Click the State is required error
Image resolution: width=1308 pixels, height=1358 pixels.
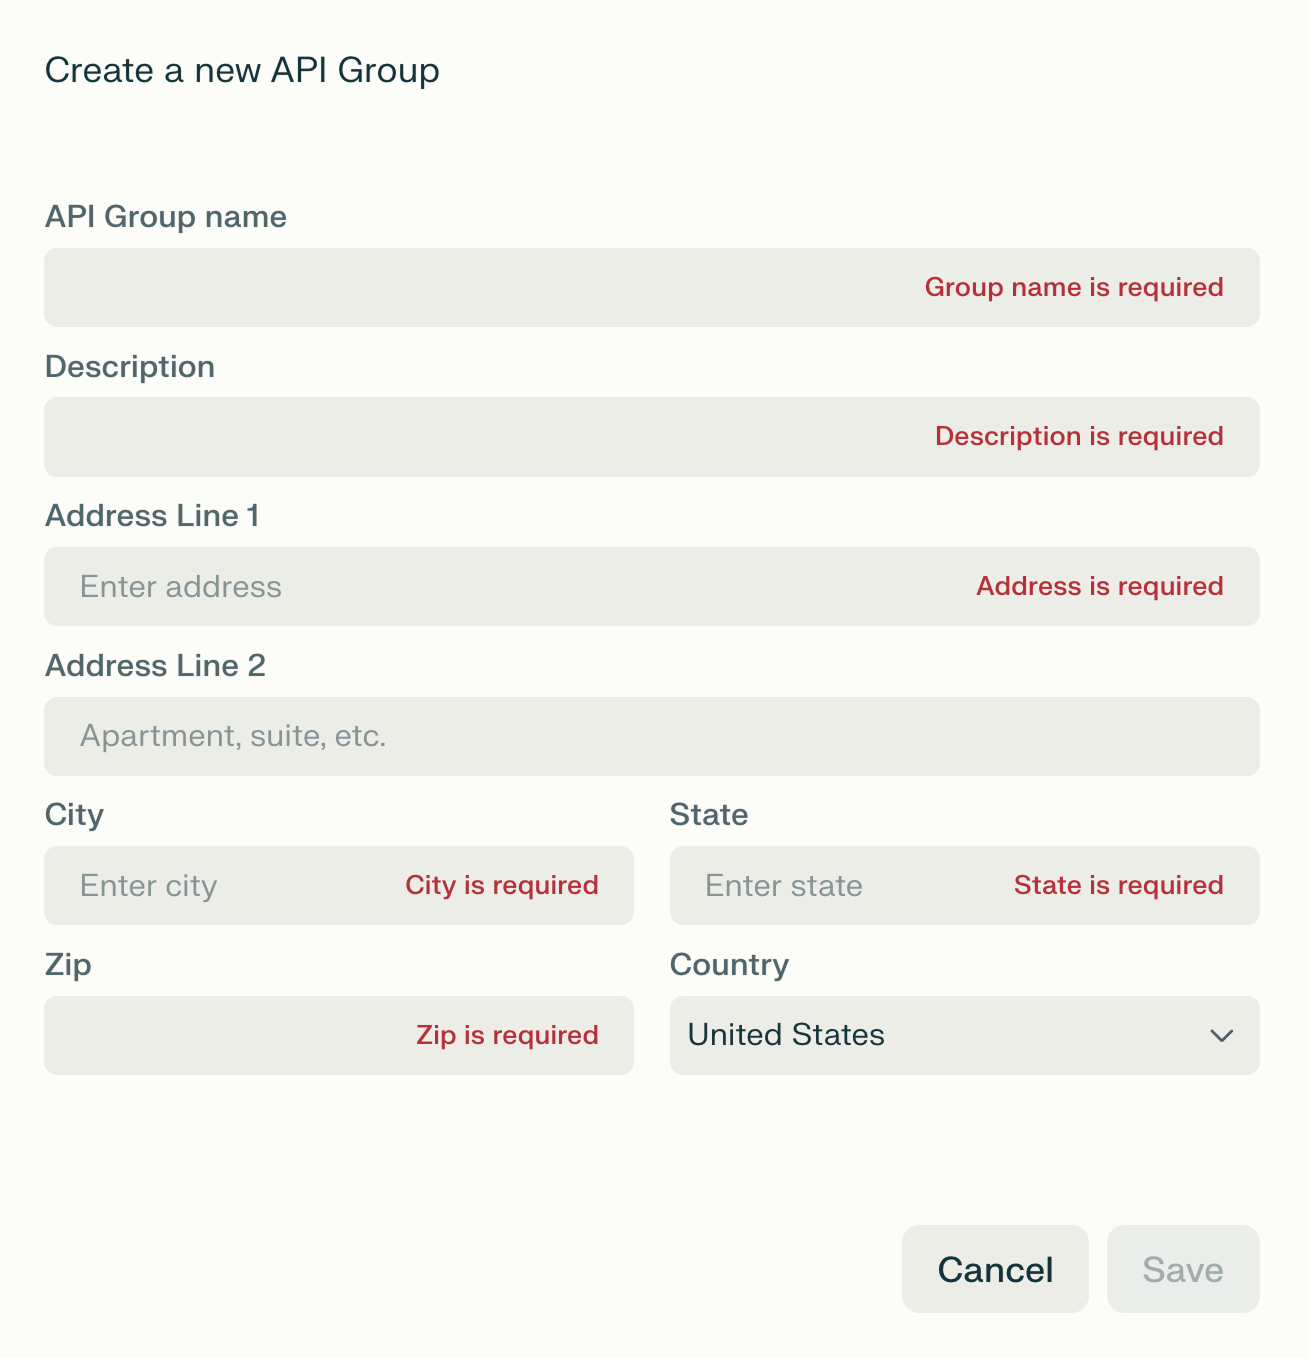point(1117,885)
